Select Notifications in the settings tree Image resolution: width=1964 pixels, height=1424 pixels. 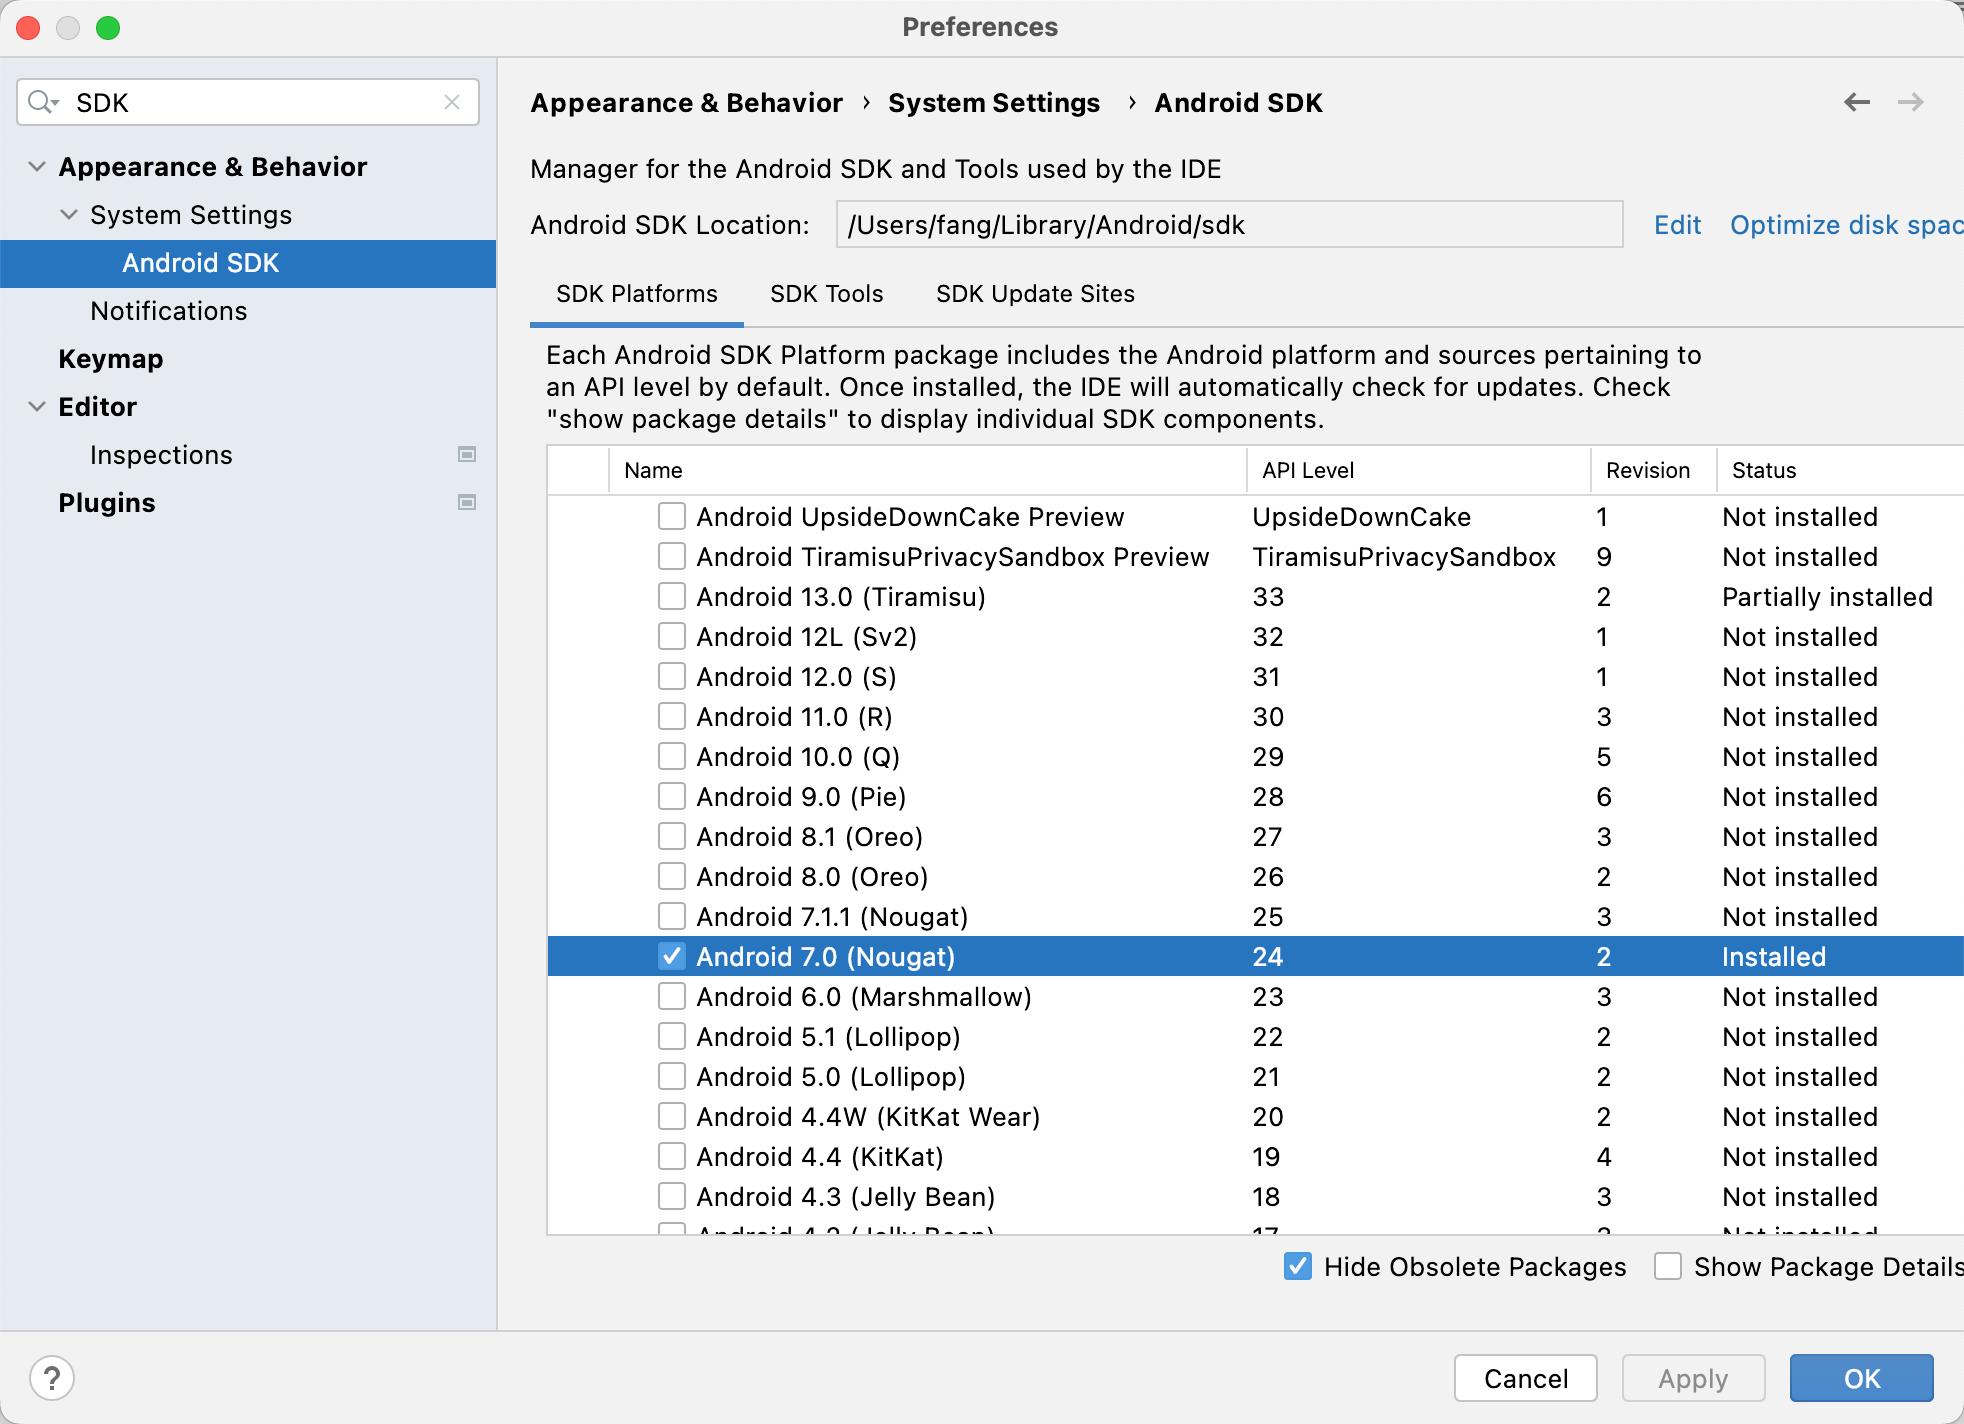click(168, 311)
